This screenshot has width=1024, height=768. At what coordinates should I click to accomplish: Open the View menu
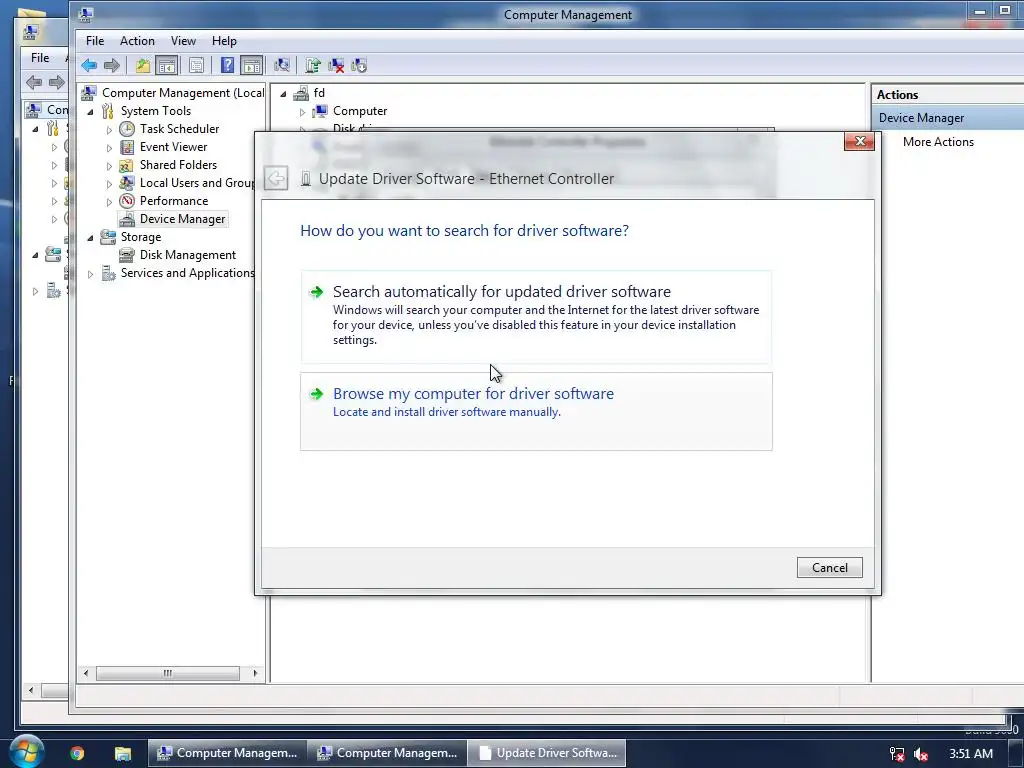tap(184, 40)
